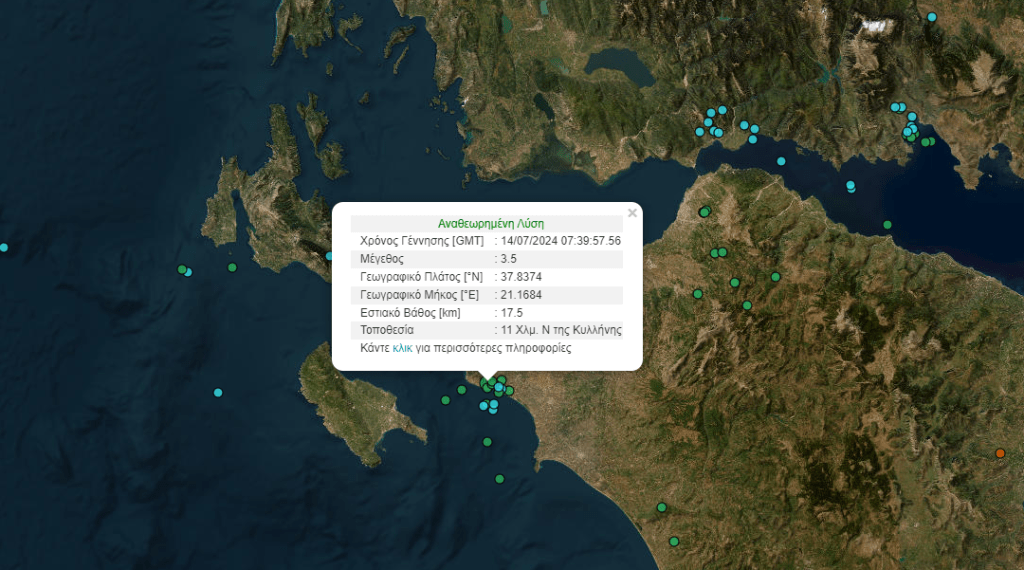
Task: Select the lone cyan marker in open sea west of Zakynthos
Action: point(218,393)
